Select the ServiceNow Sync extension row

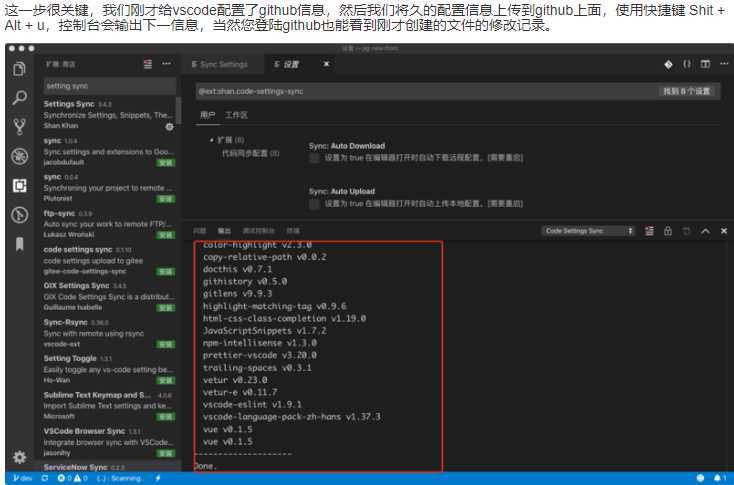coord(108,467)
